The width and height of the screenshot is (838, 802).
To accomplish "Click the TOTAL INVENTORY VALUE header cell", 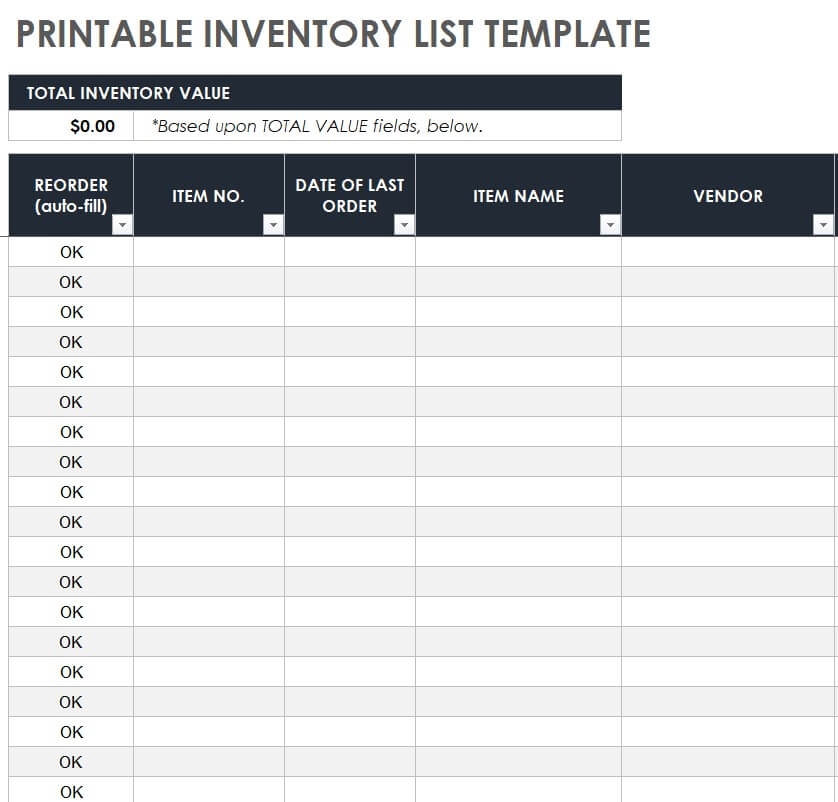I will (x=128, y=93).
